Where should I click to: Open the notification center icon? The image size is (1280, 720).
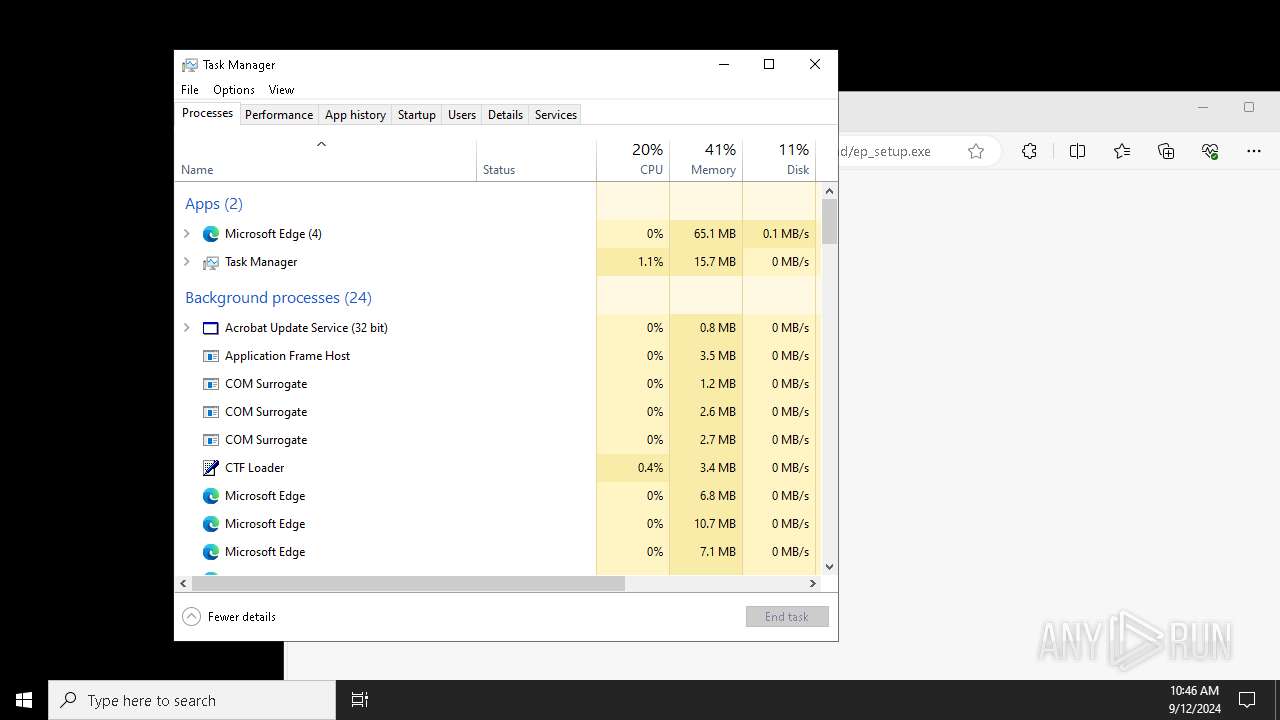click(1247, 700)
